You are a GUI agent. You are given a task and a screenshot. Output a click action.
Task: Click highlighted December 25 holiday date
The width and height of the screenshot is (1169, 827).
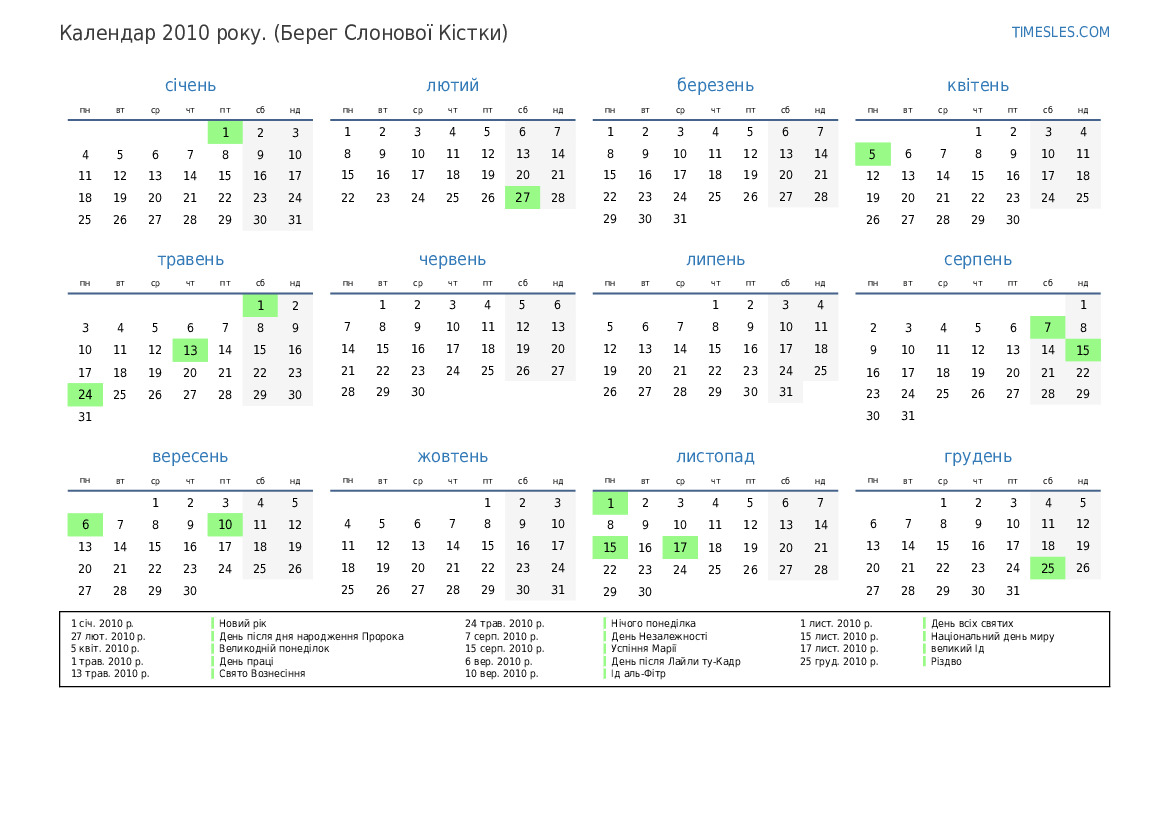tap(1047, 568)
